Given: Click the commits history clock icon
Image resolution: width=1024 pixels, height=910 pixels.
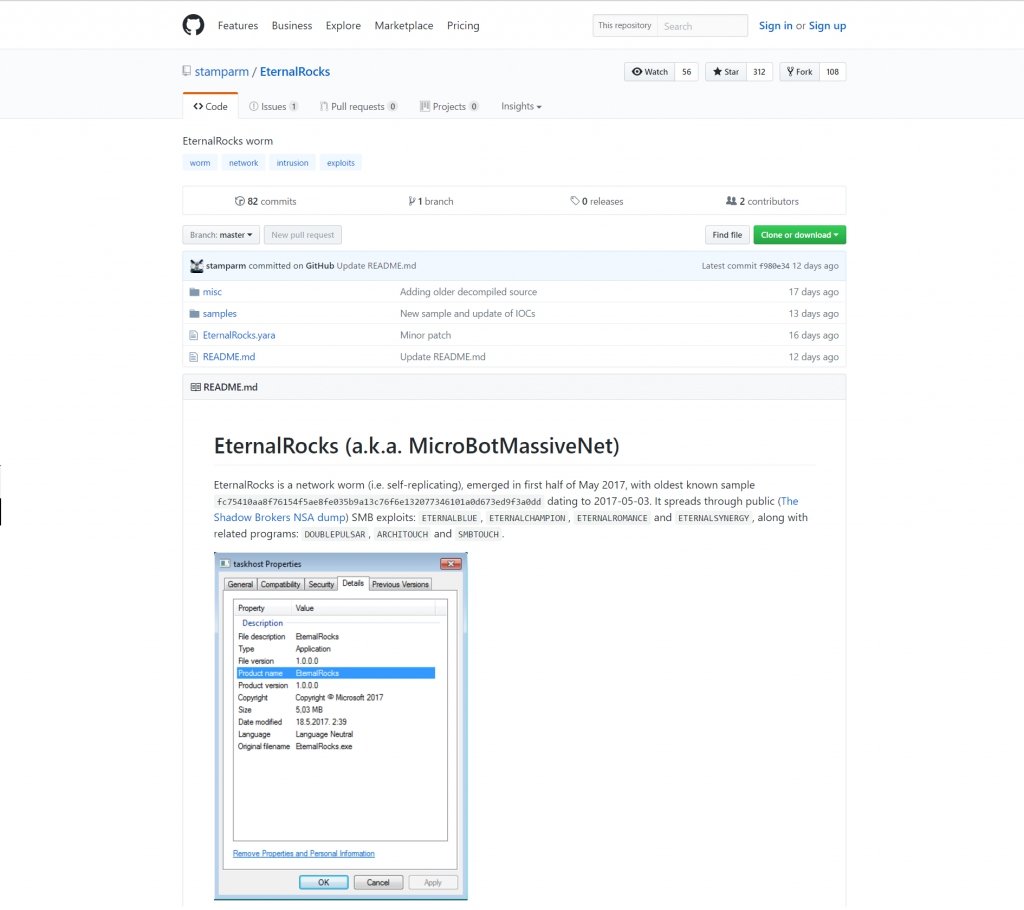Looking at the screenshot, I should pos(240,201).
